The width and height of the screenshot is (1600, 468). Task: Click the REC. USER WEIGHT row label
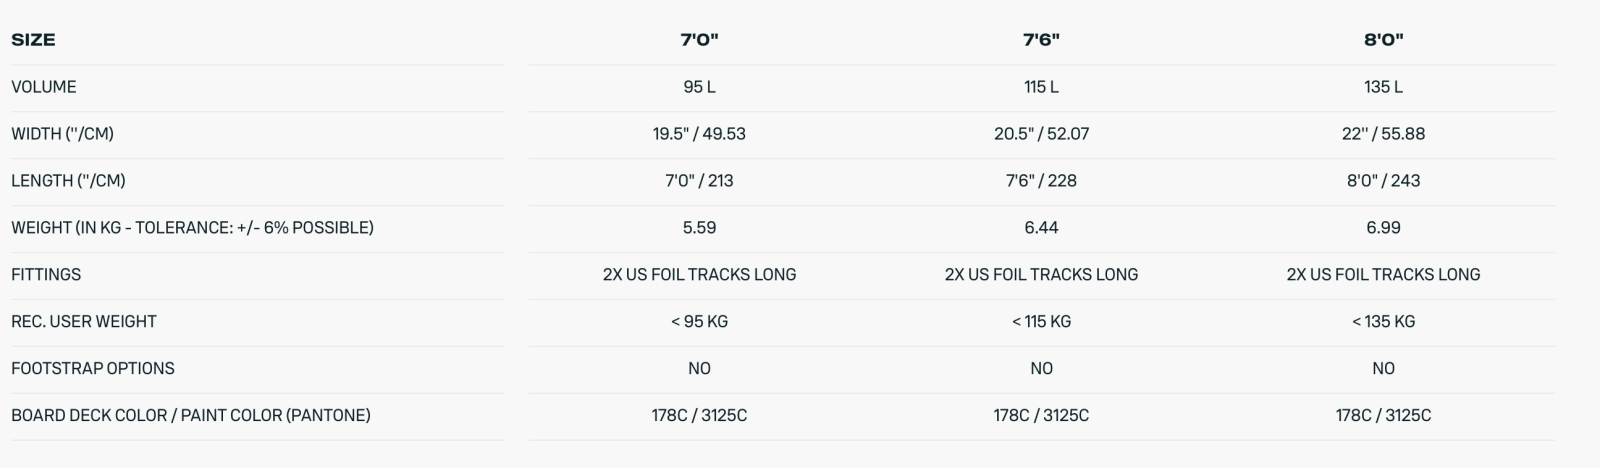pyautogui.click(x=84, y=322)
